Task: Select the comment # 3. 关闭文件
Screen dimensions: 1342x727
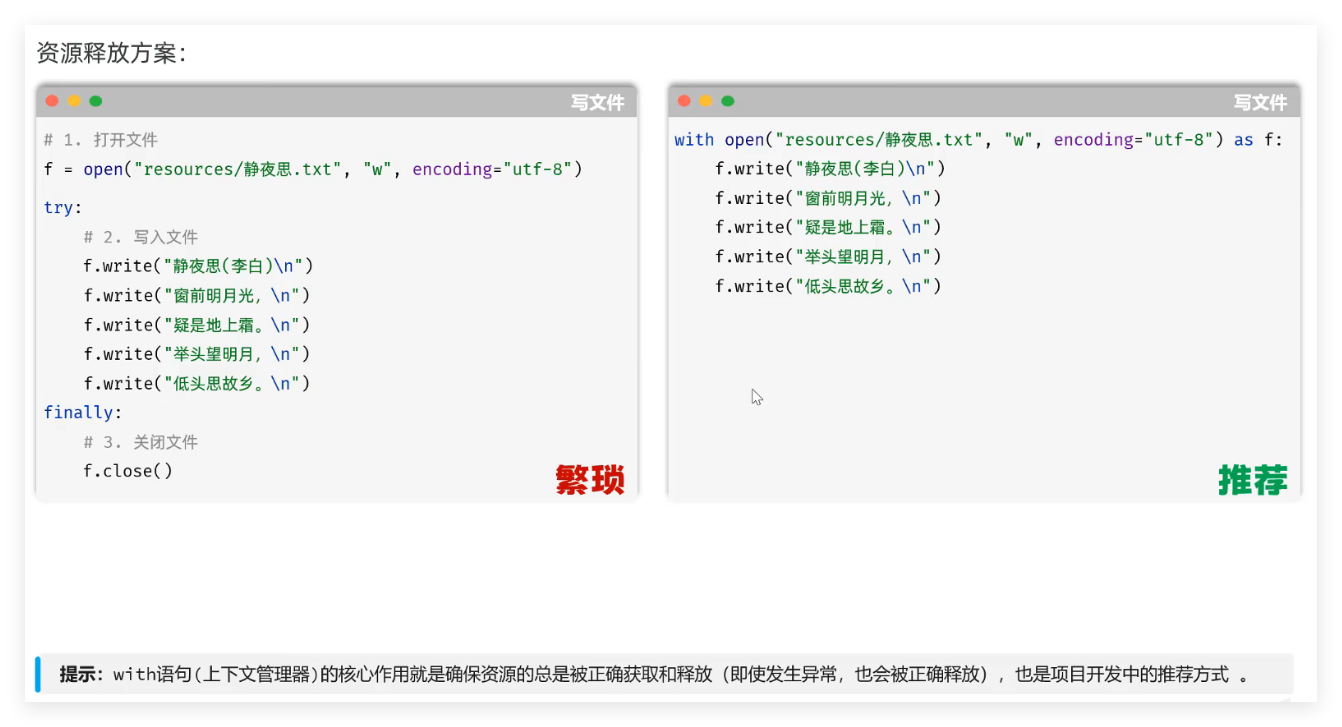Action: 141,442
